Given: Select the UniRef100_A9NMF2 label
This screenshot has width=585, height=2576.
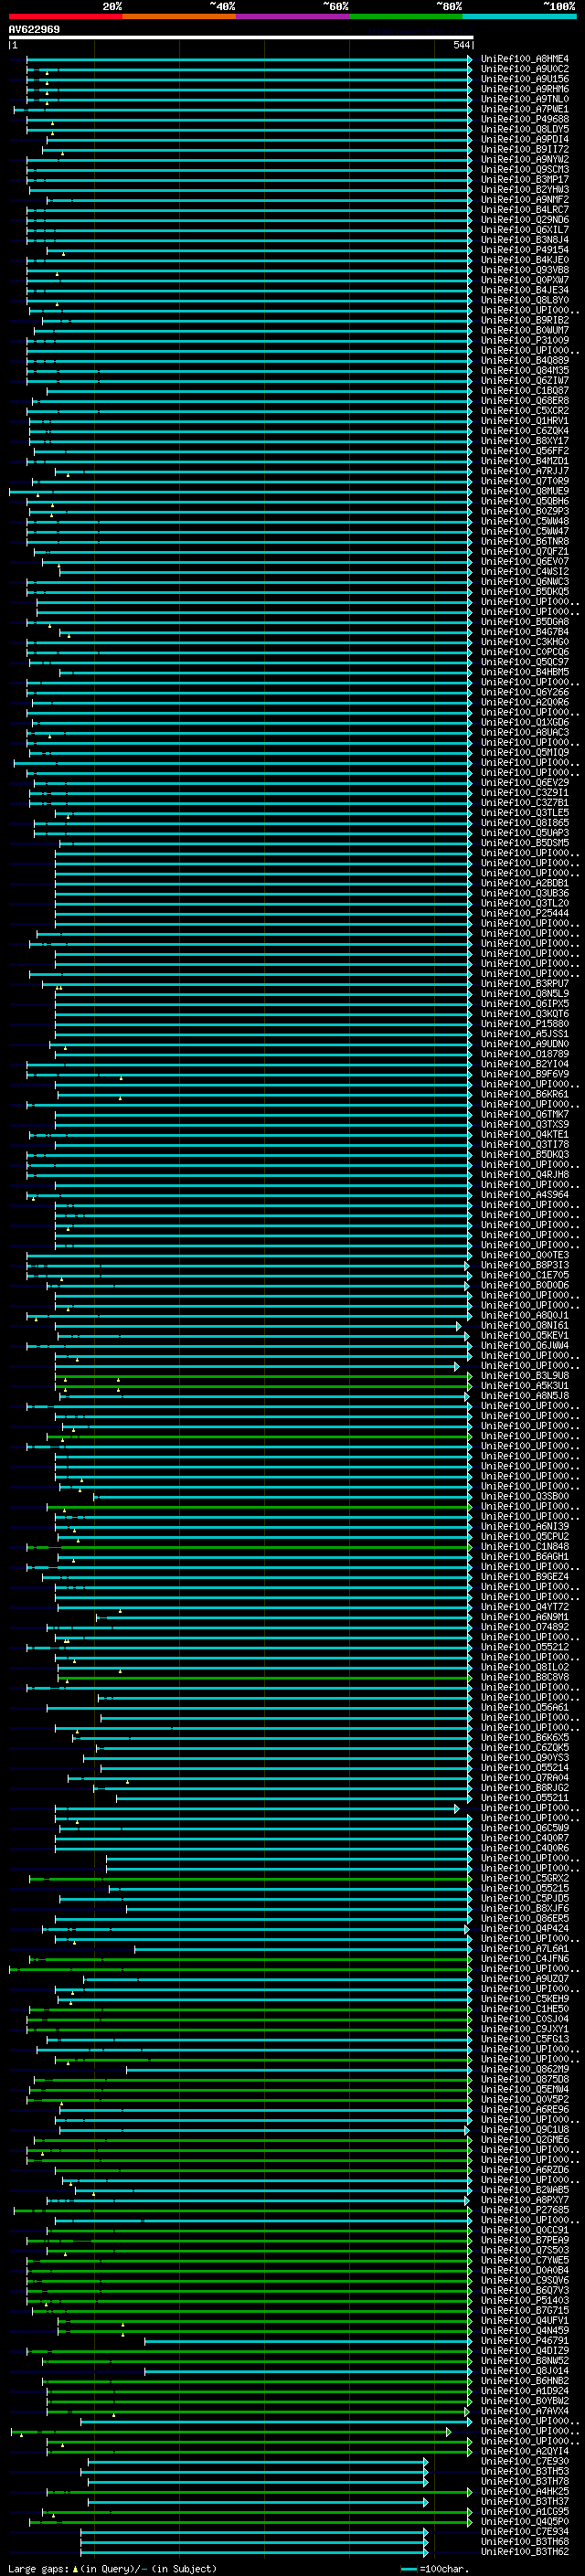Looking at the screenshot, I should (x=525, y=199).
